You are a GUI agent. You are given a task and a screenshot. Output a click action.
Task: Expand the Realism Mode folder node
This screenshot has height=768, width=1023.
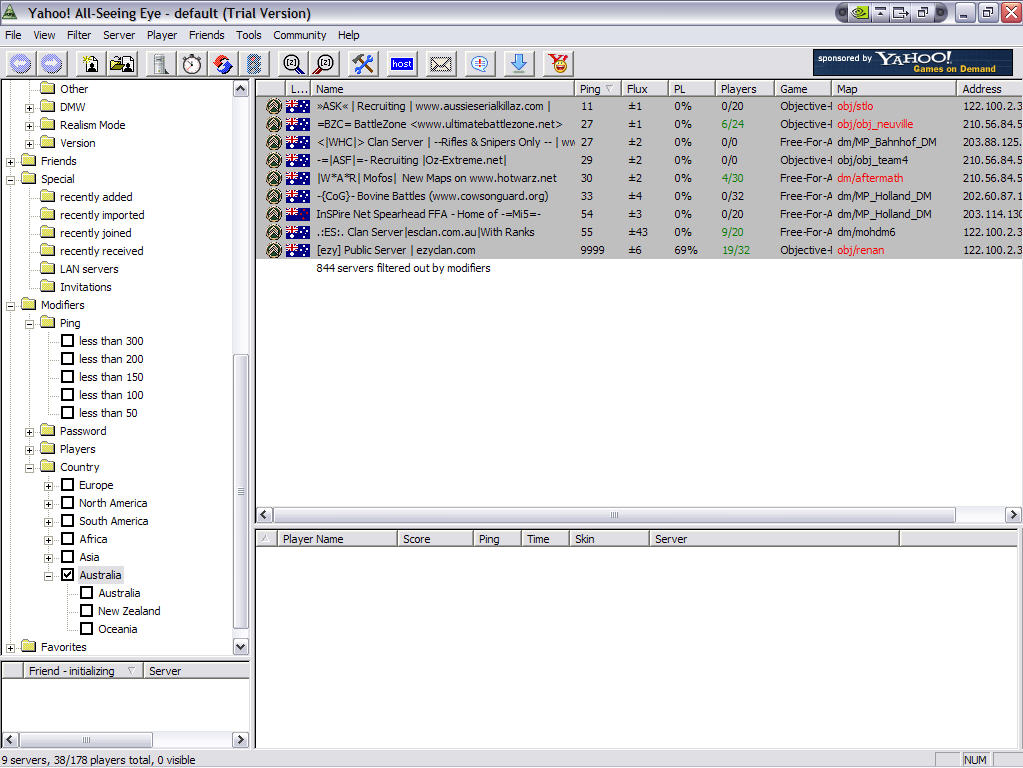point(29,126)
